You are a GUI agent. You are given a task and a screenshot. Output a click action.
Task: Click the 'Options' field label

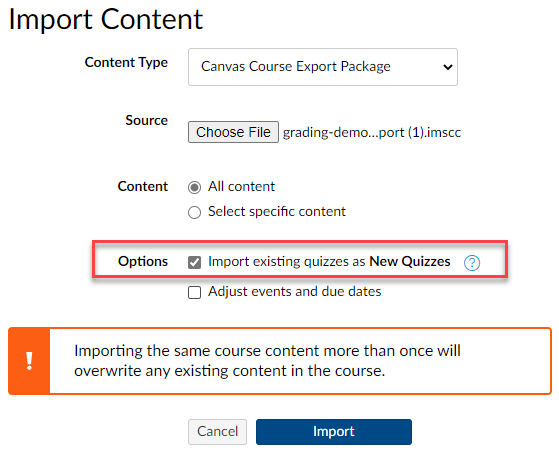pyautogui.click(x=143, y=261)
